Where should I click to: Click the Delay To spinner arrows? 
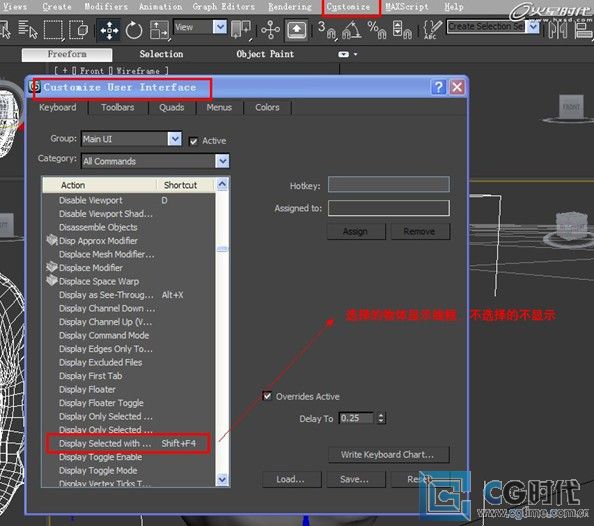[381, 418]
